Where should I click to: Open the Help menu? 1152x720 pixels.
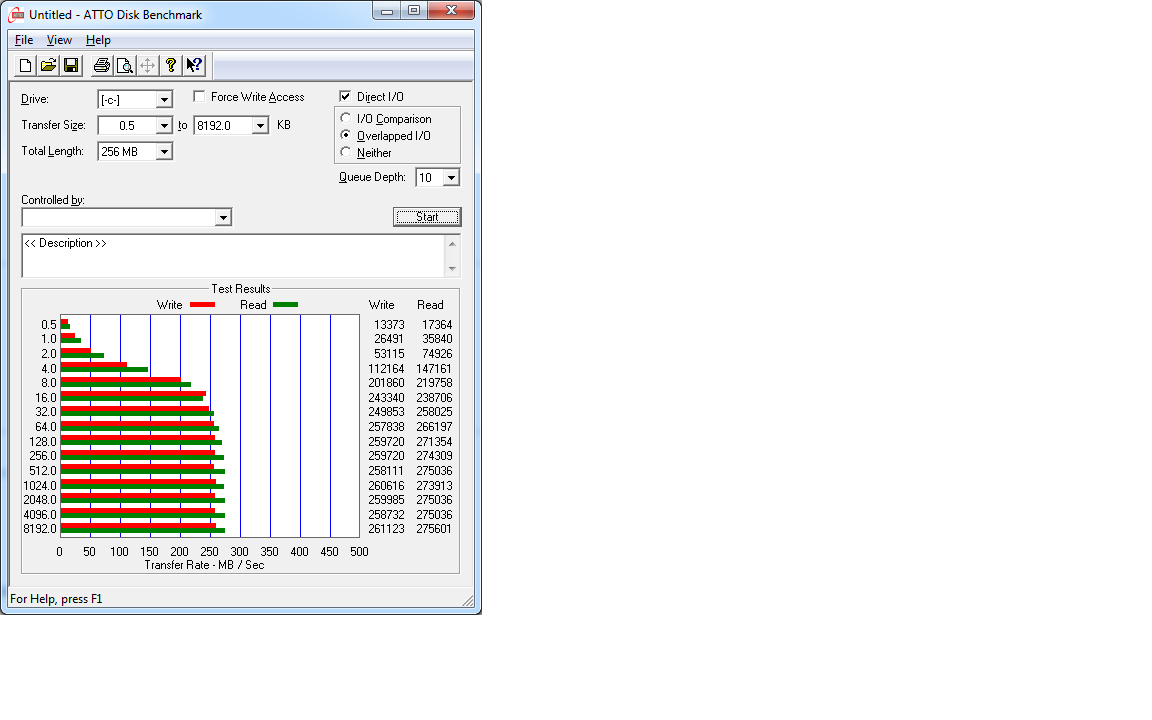point(98,40)
